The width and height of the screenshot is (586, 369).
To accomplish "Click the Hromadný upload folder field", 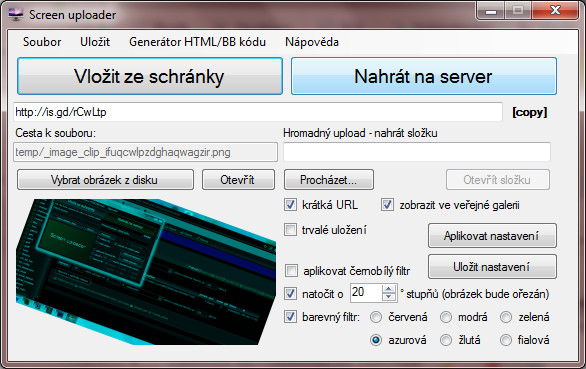I will coord(417,152).
